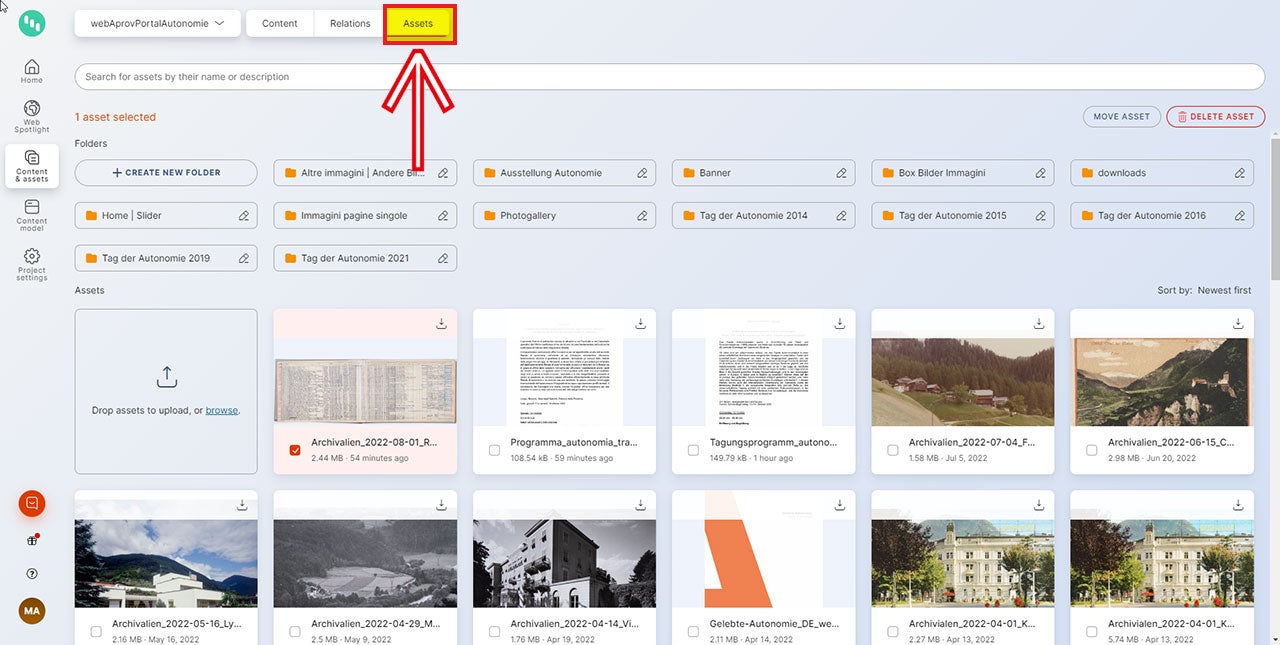This screenshot has height=645, width=1280.
Task: Expand the webAprovPortalAutonomie project dropdown
Action: click(x=157, y=24)
